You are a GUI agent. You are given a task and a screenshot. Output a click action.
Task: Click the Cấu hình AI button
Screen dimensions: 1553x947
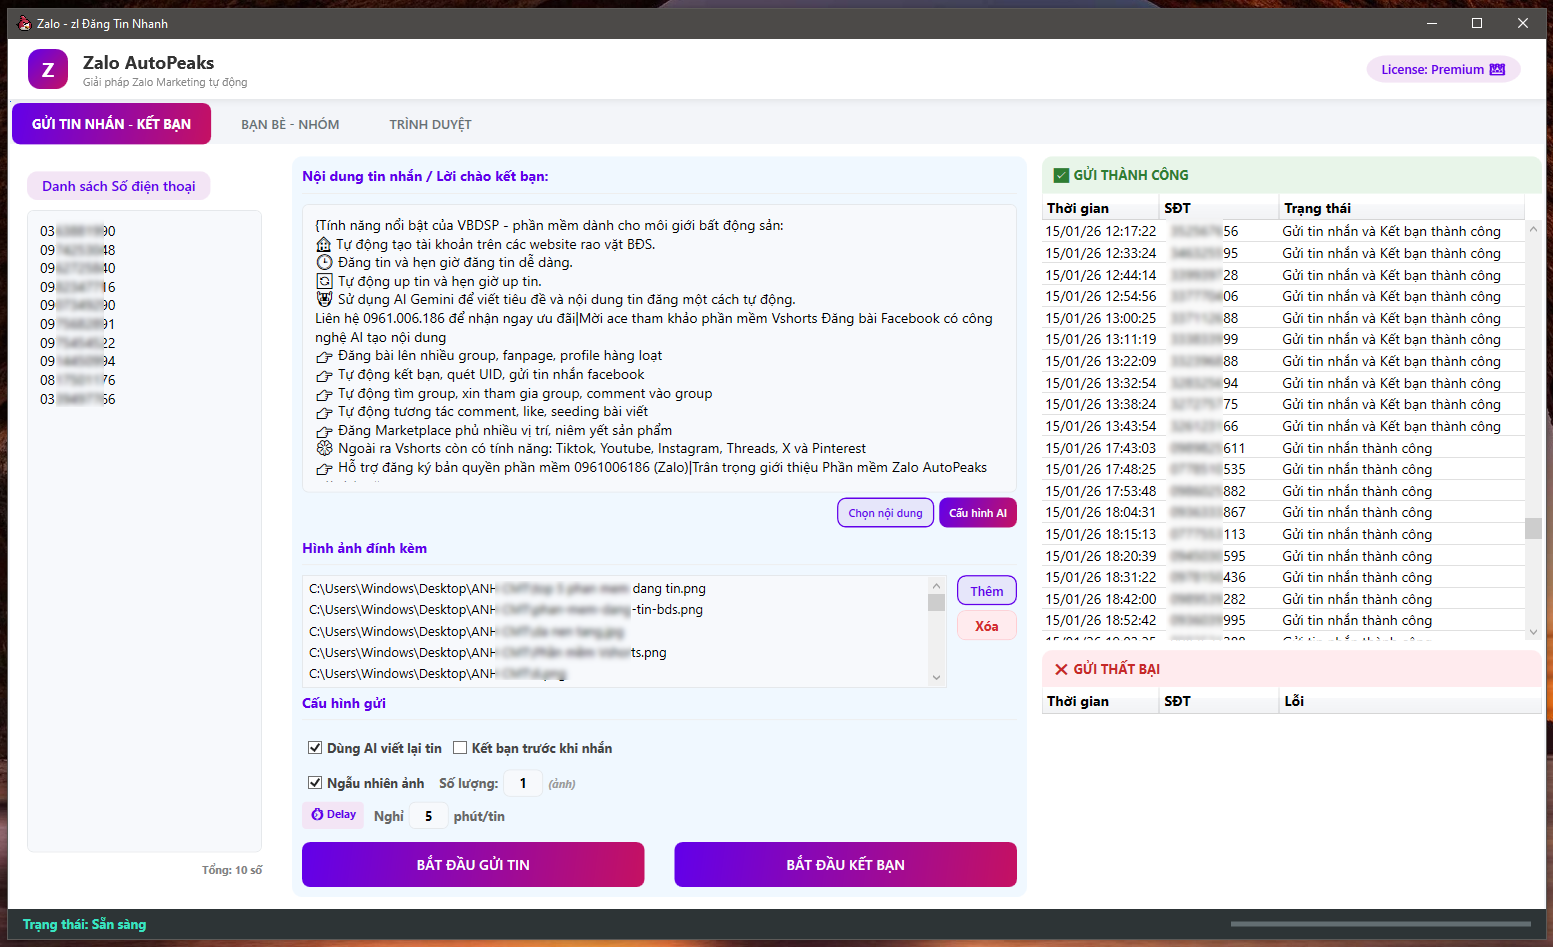[x=977, y=513]
